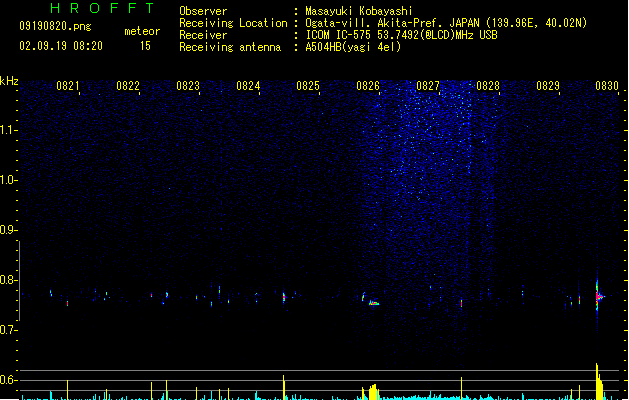Click the date stamp 02.09.19 08:20

(x=61, y=46)
